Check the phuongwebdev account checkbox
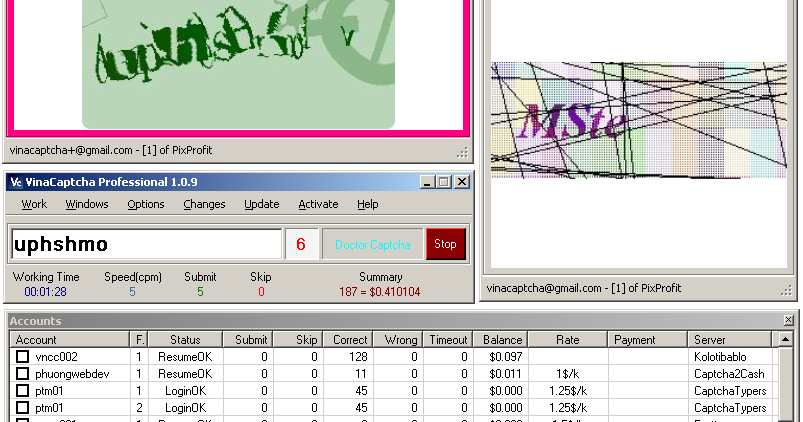Image resolution: width=803 pixels, height=422 pixels. point(22,373)
